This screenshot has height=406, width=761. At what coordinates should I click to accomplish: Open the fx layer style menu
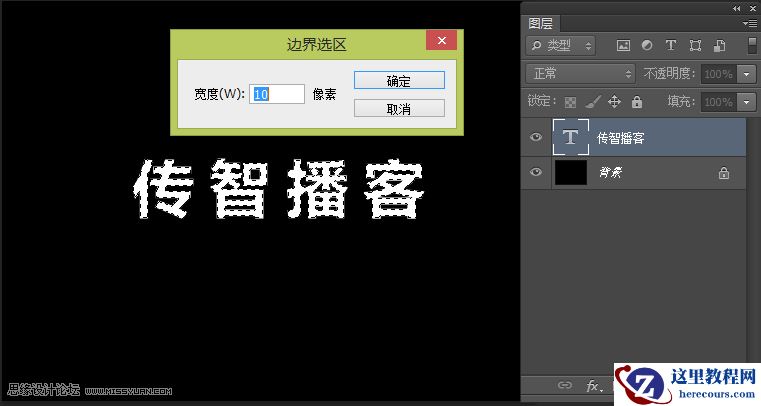pyautogui.click(x=594, y=386)
